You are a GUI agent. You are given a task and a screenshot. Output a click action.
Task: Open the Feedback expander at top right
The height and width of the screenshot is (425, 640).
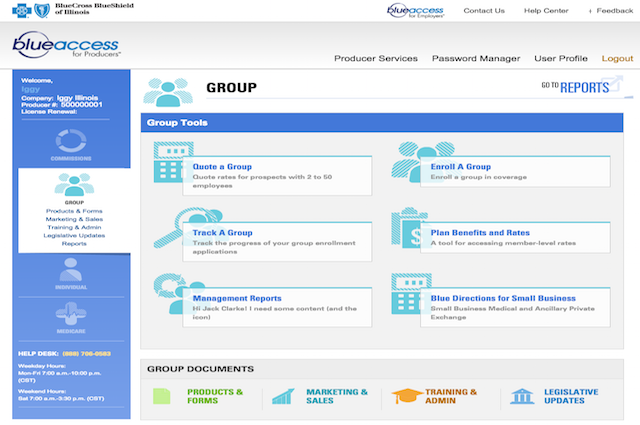click(x=609, y=10)
